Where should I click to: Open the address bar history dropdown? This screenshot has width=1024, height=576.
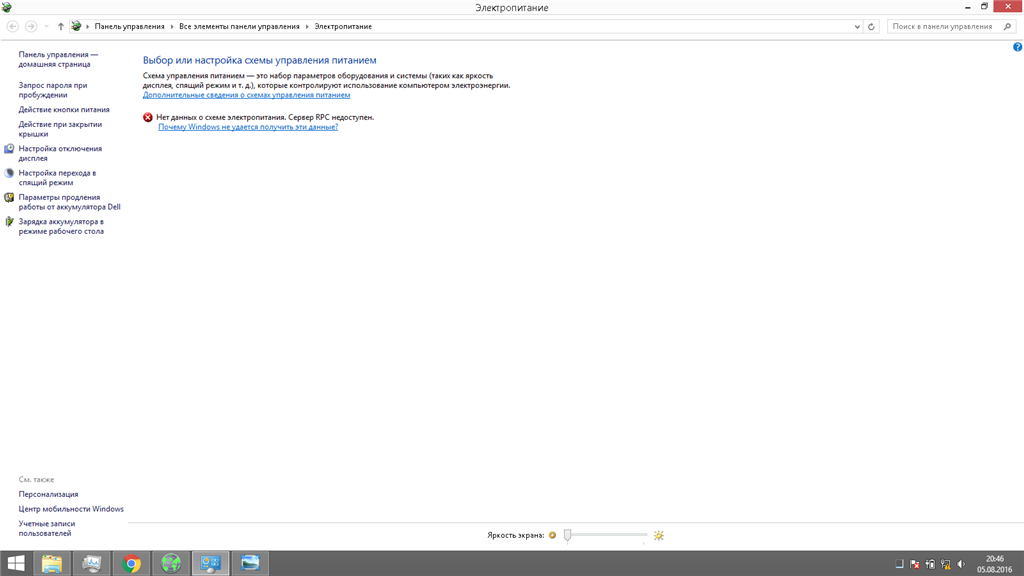point(857,27)
